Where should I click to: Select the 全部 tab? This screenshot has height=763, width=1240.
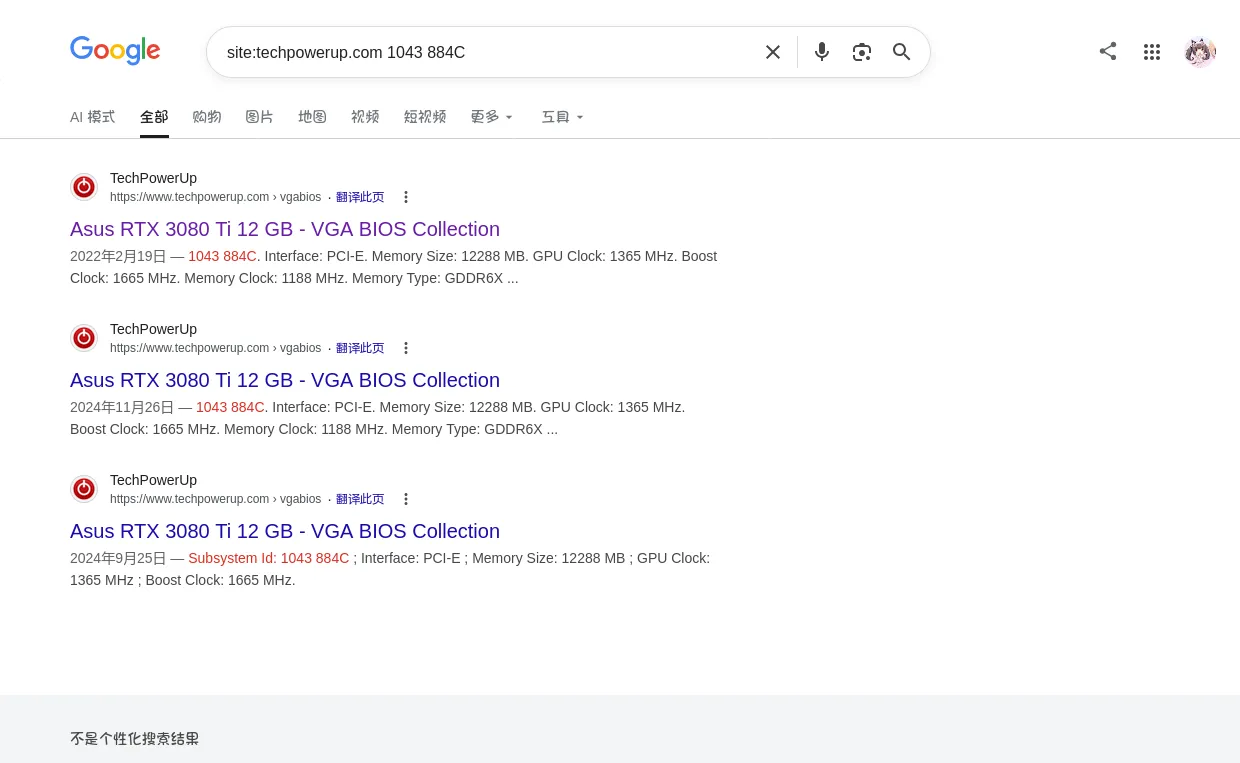point(154,117)
